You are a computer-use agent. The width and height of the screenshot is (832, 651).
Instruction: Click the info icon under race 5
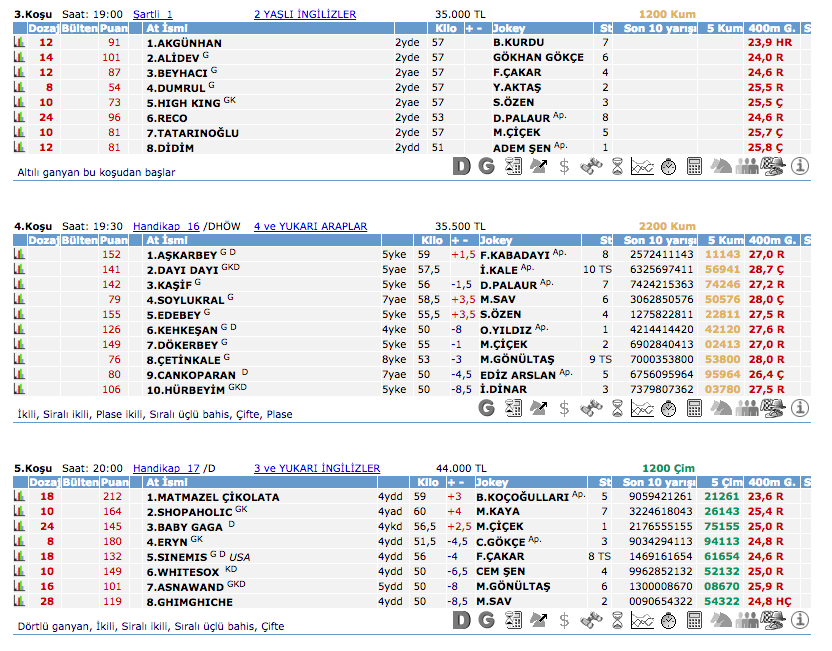coord(799,621)
